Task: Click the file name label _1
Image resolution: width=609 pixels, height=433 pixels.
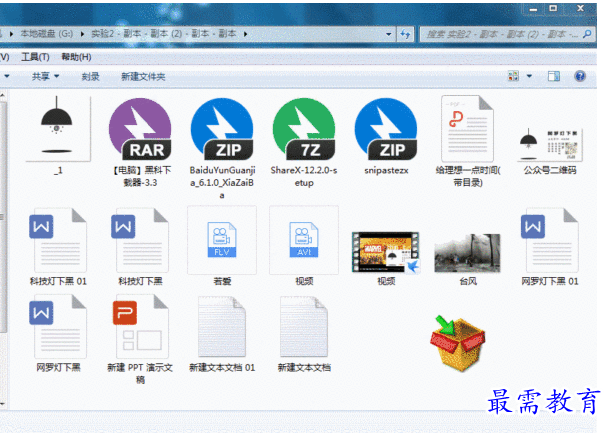Action: pos(58,170)
